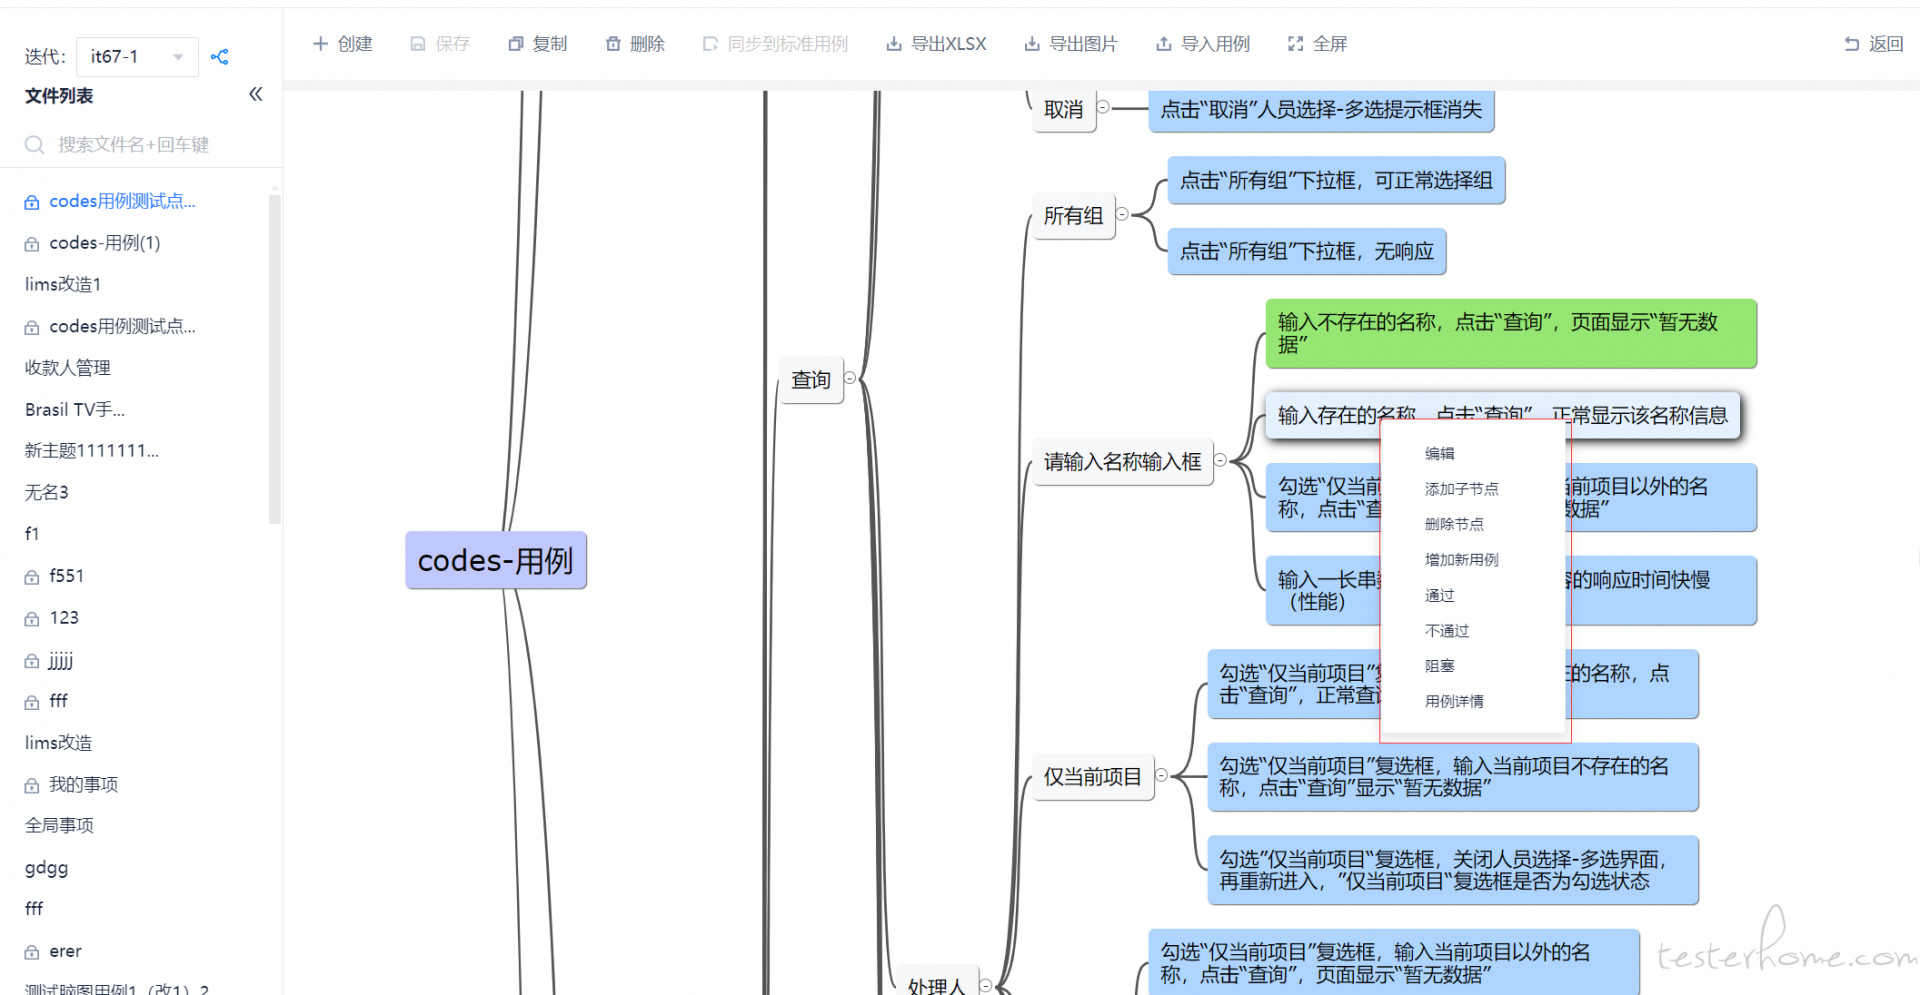Image resolution: width=1920 pixels, height=995 pixels.
Task: Click the return arrow icon beside 返回
Action: click(1852, 44)
